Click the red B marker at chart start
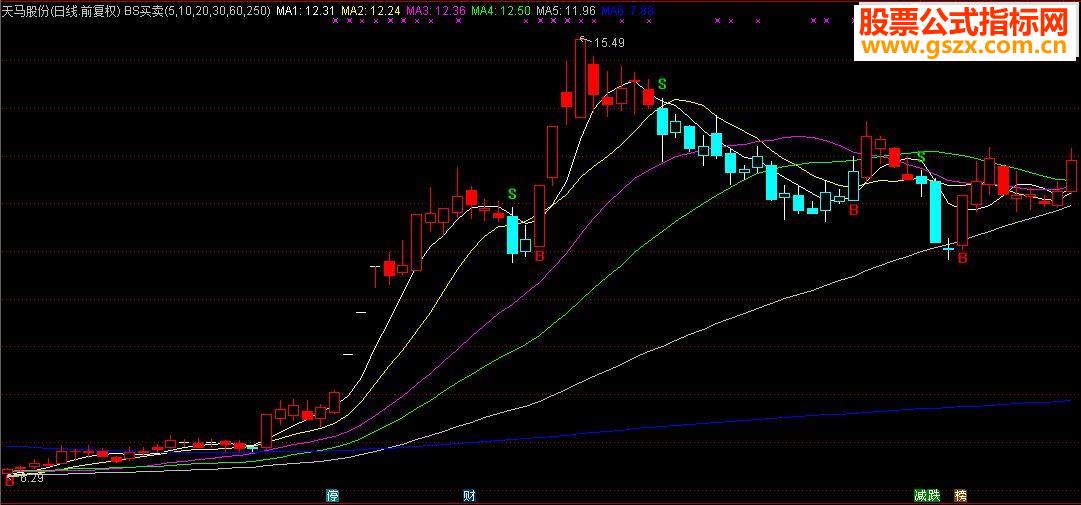The width and height of the screenshot is (1081, 505). [9, 482]
